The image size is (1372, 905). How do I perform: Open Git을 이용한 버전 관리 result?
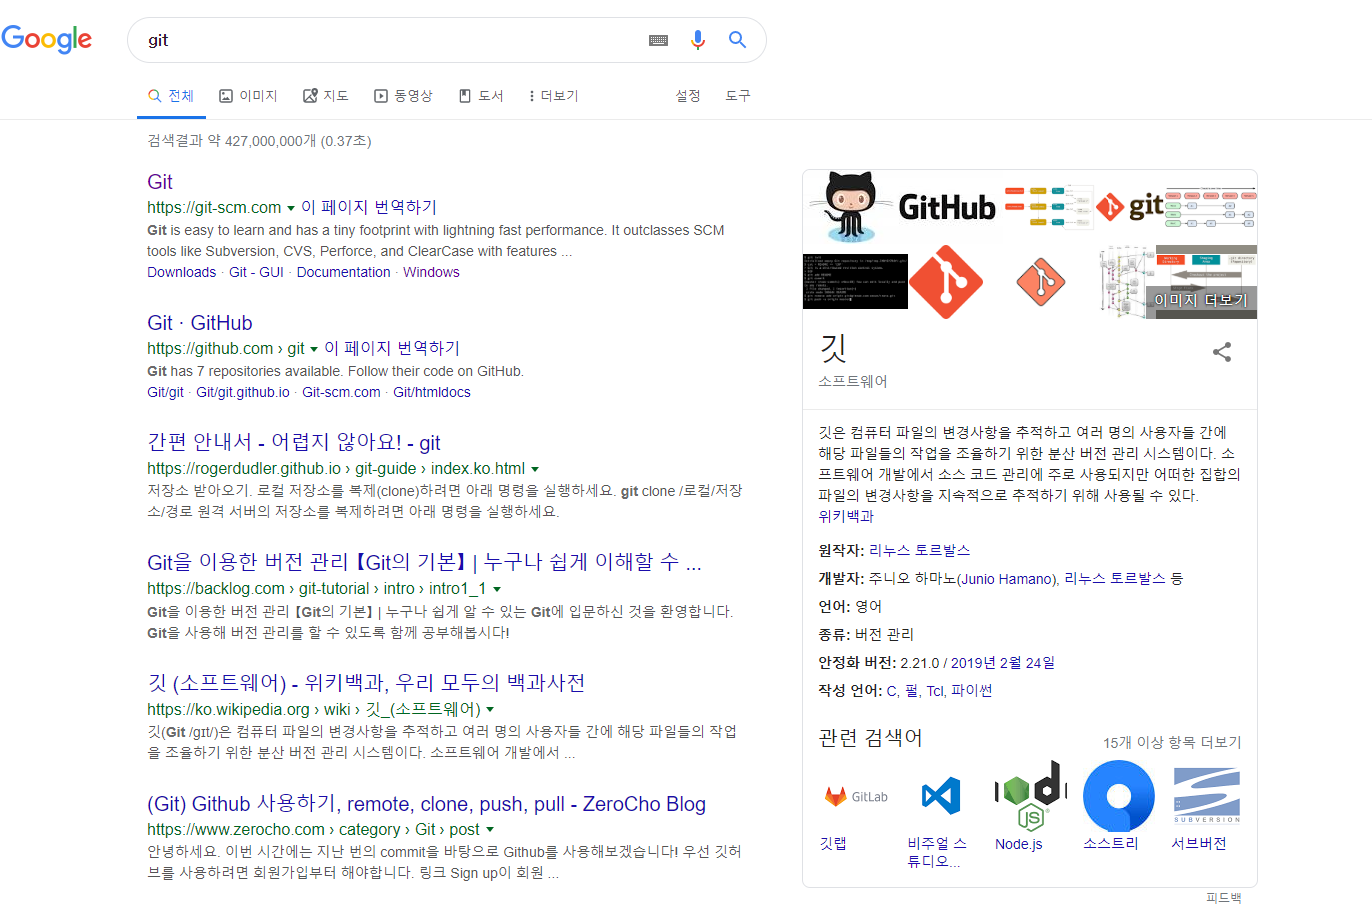[x=424, y=562]
